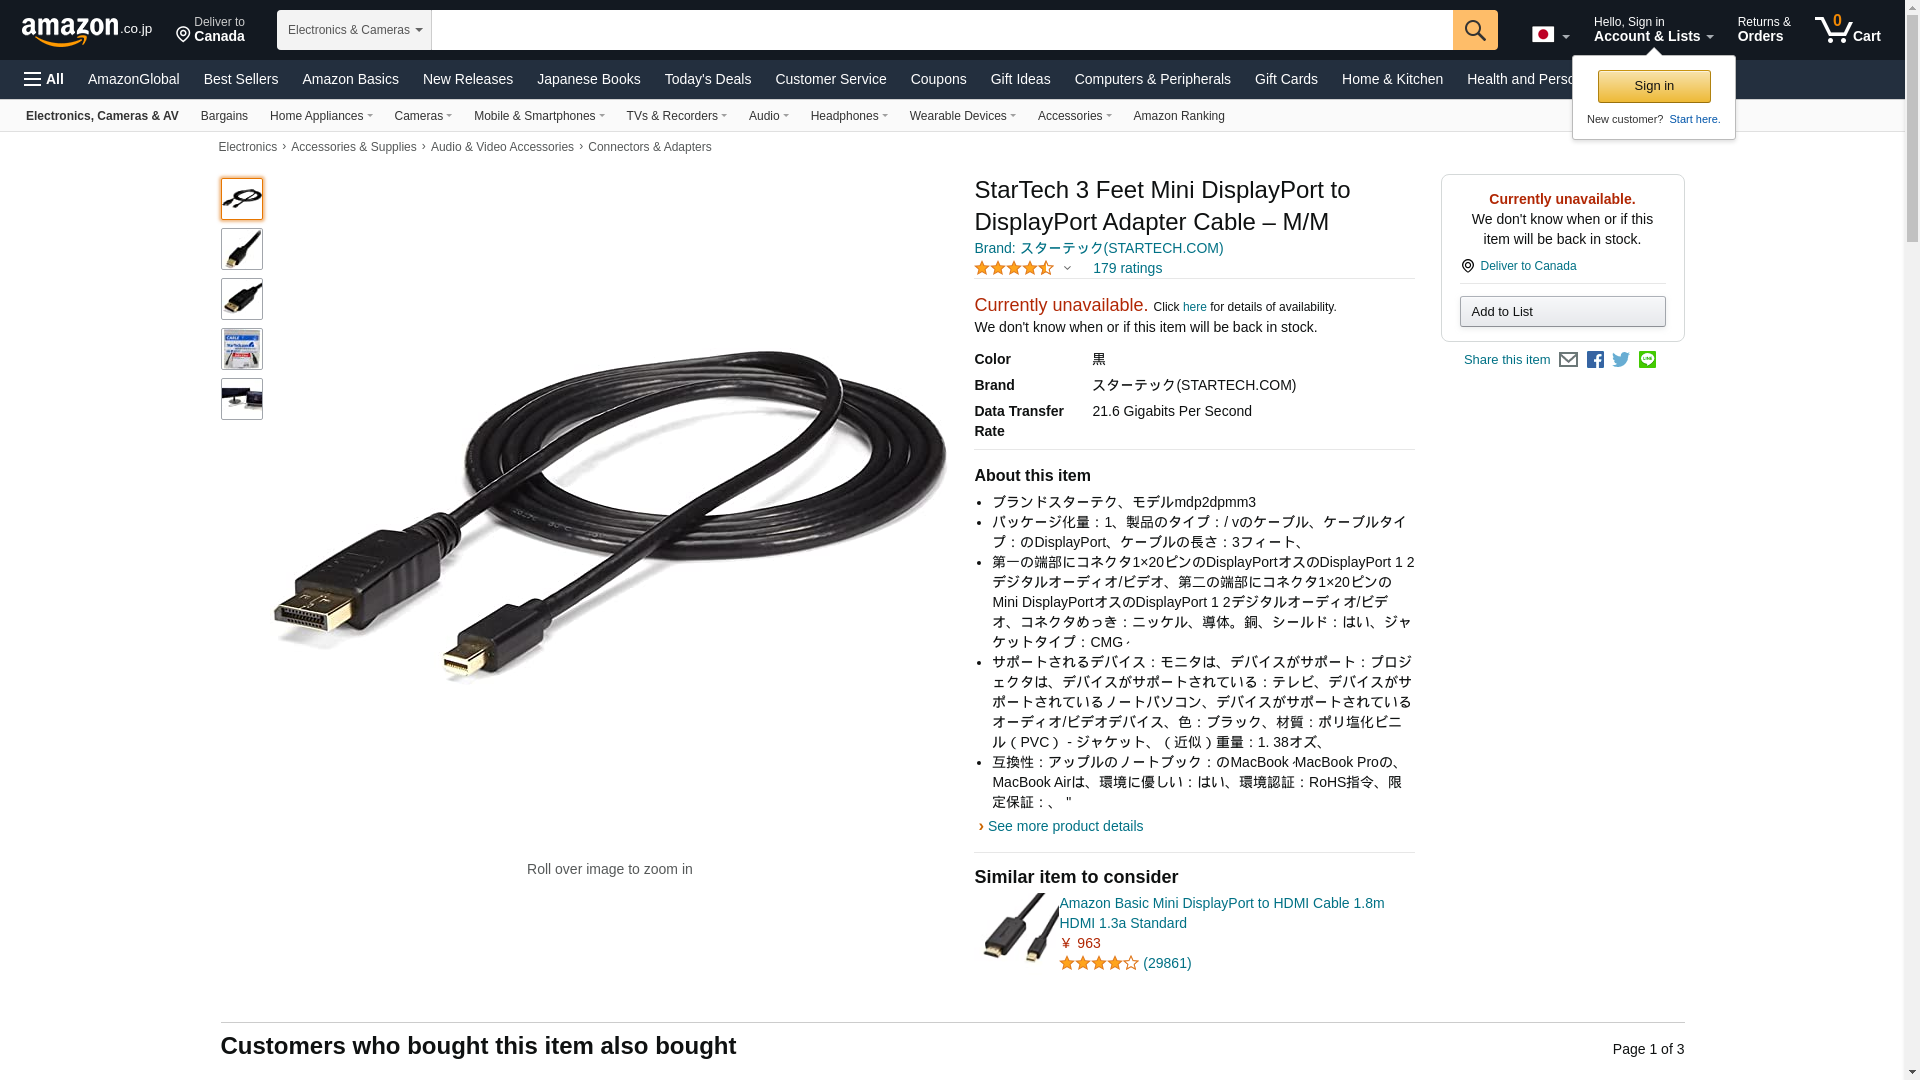
Task: Expand the Electronics & Cameras search category dropdown
Action: [x=354, y=30]
